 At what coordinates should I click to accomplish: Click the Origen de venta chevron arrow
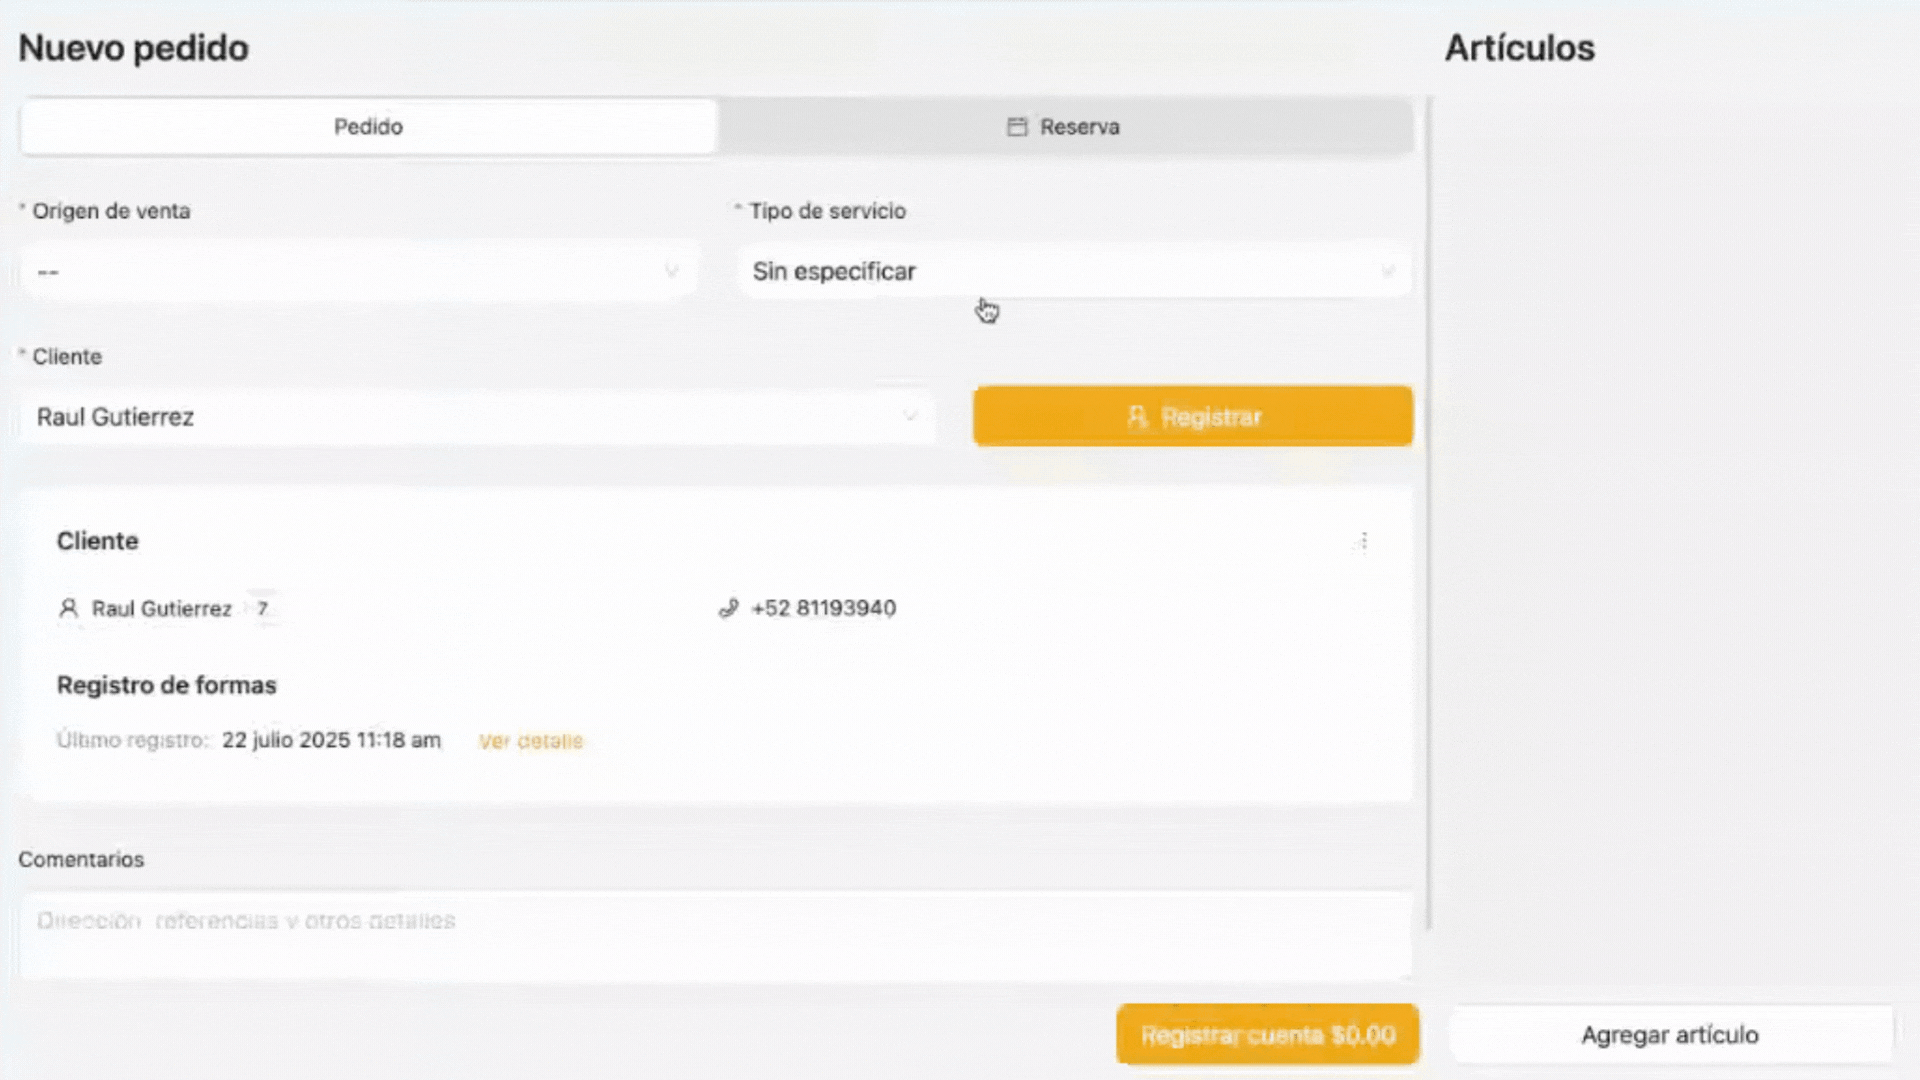tap(672, 271)
